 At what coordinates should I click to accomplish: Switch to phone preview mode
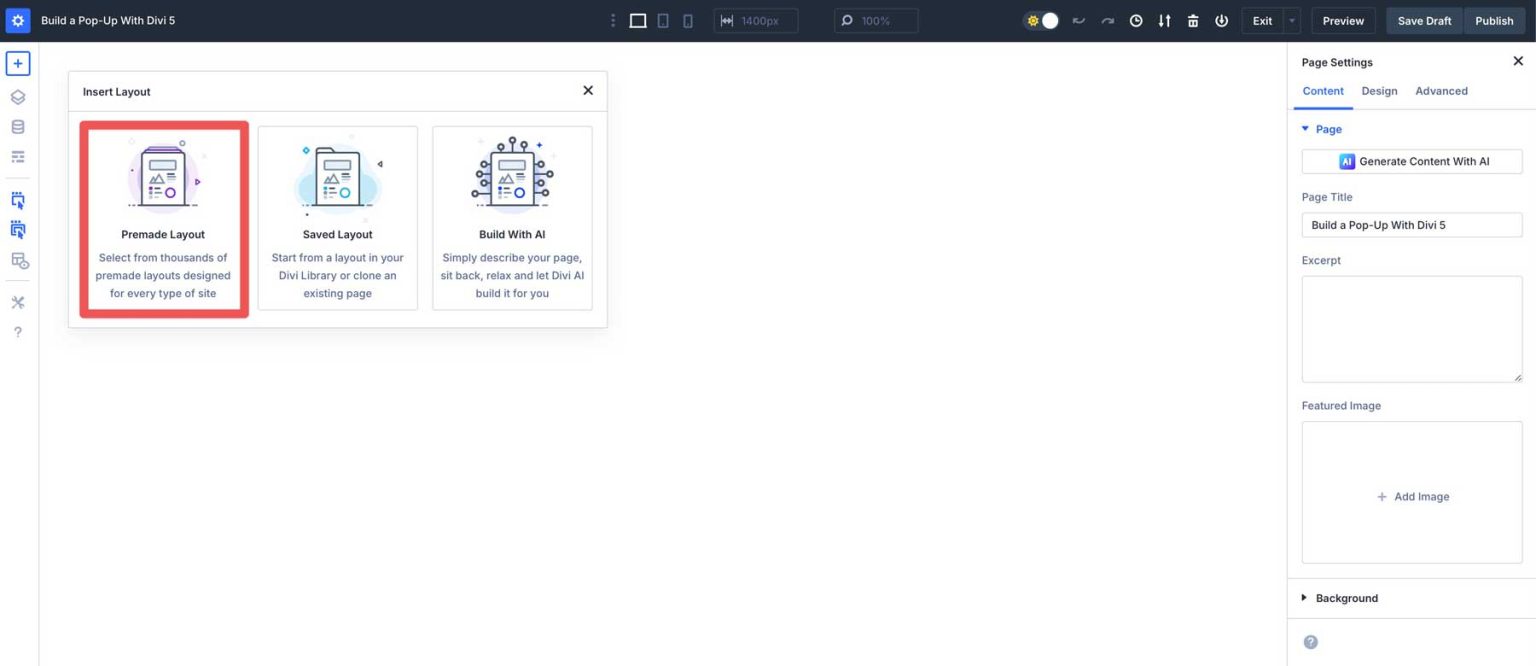[688, 20]
